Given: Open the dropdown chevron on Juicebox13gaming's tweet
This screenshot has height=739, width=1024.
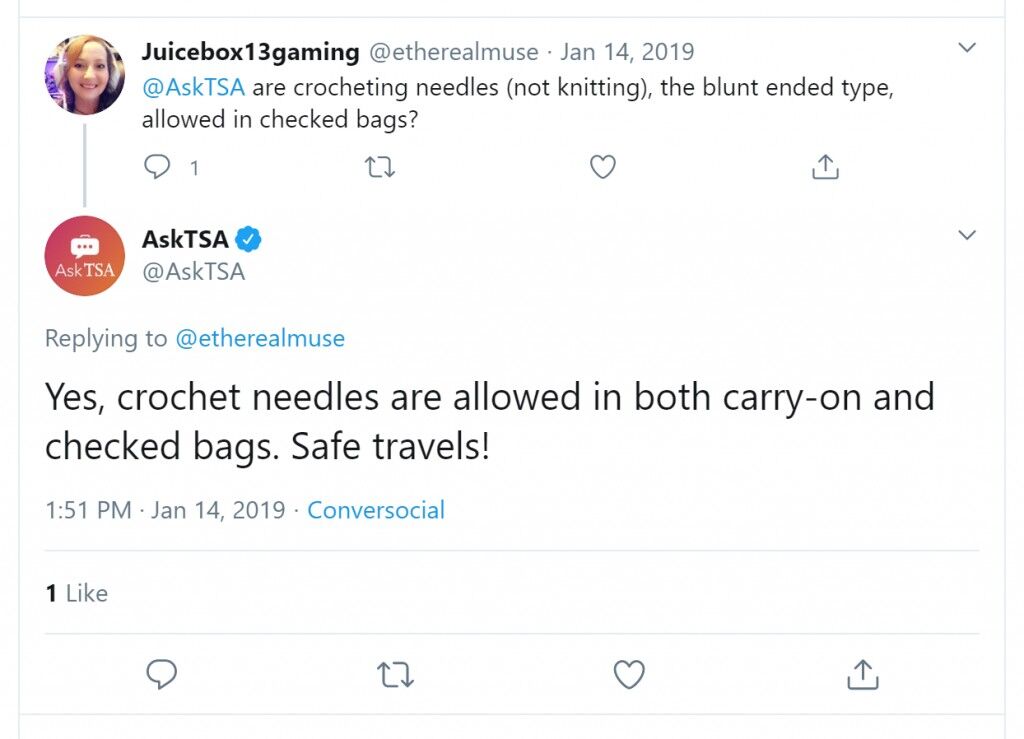Looking at the screenshot, I should [967, 47].
